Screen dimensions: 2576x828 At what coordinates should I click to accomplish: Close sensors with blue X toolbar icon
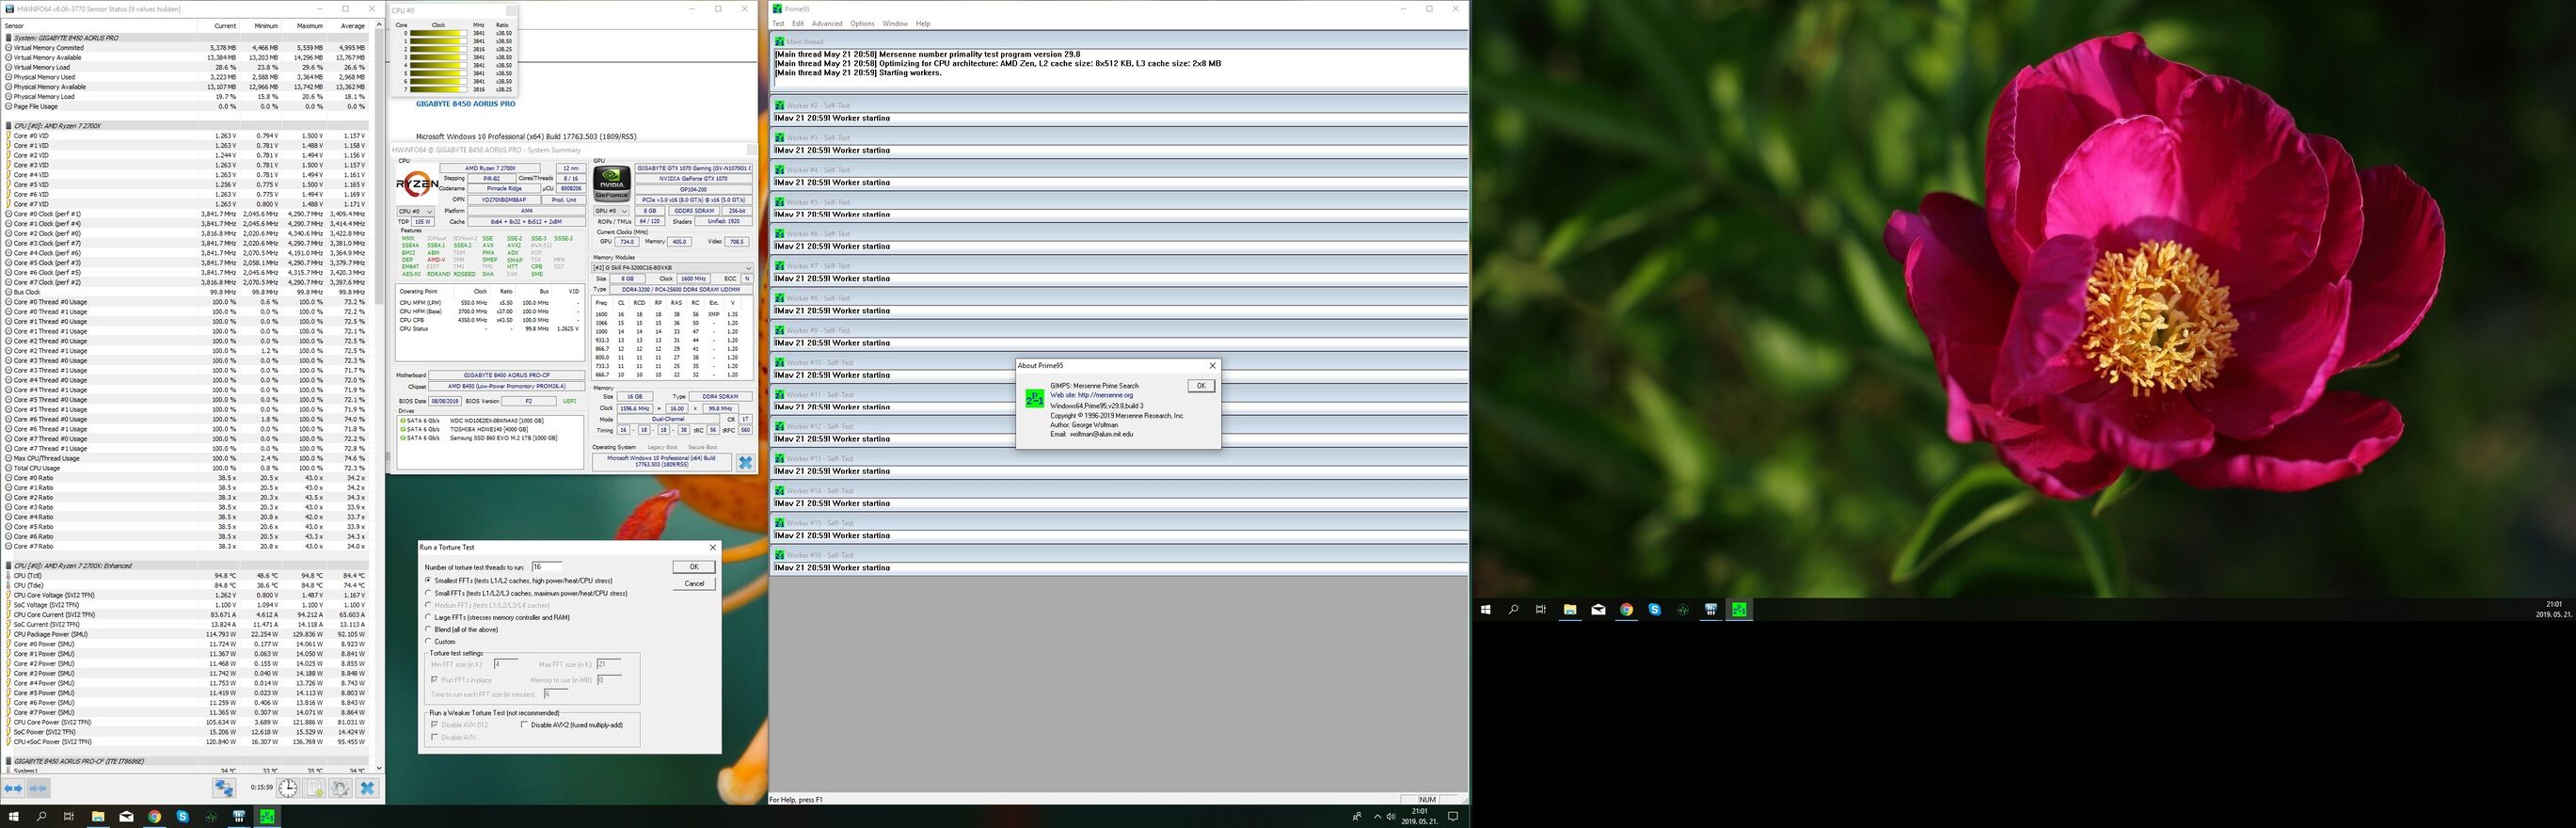click(x=367, y=788)
